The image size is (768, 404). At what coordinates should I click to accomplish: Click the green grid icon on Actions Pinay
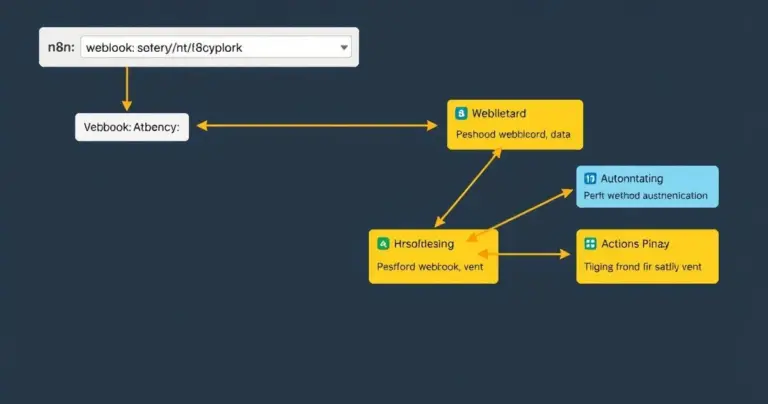point(590,243)
